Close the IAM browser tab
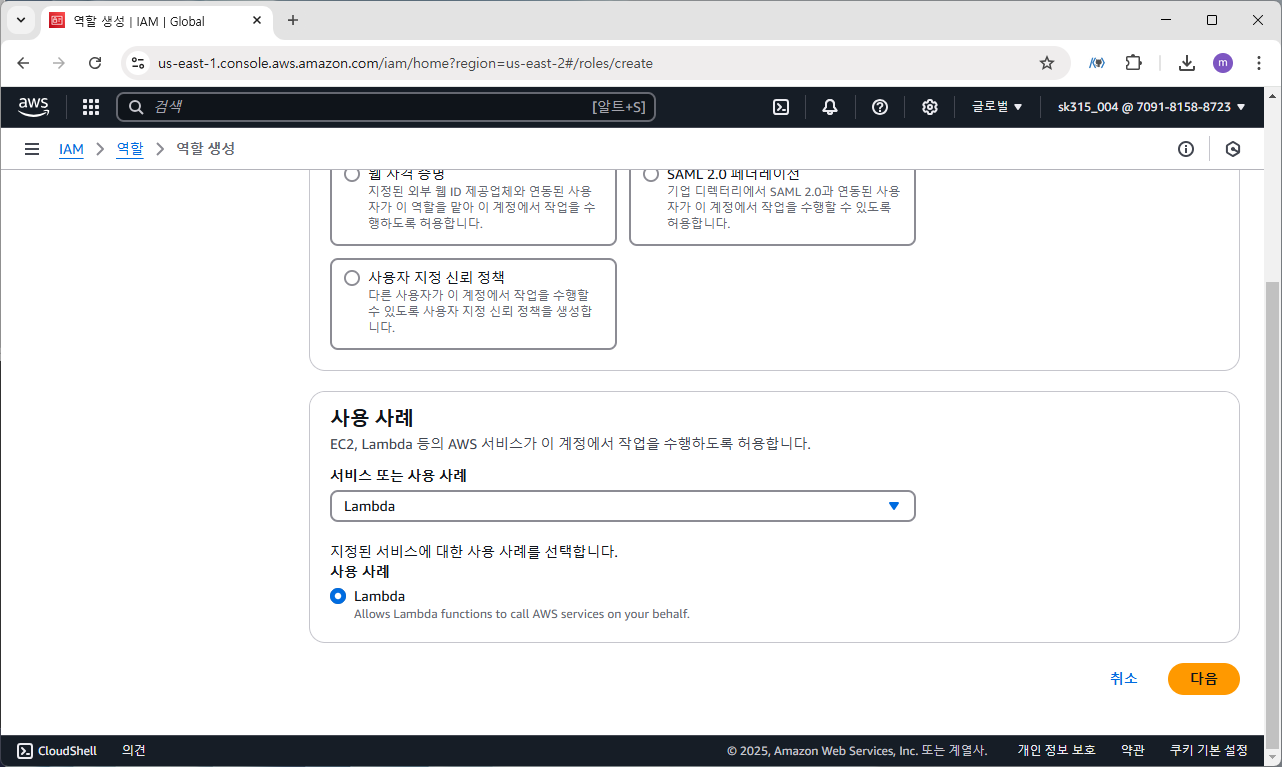1282x767 pixels. [258, 20]
